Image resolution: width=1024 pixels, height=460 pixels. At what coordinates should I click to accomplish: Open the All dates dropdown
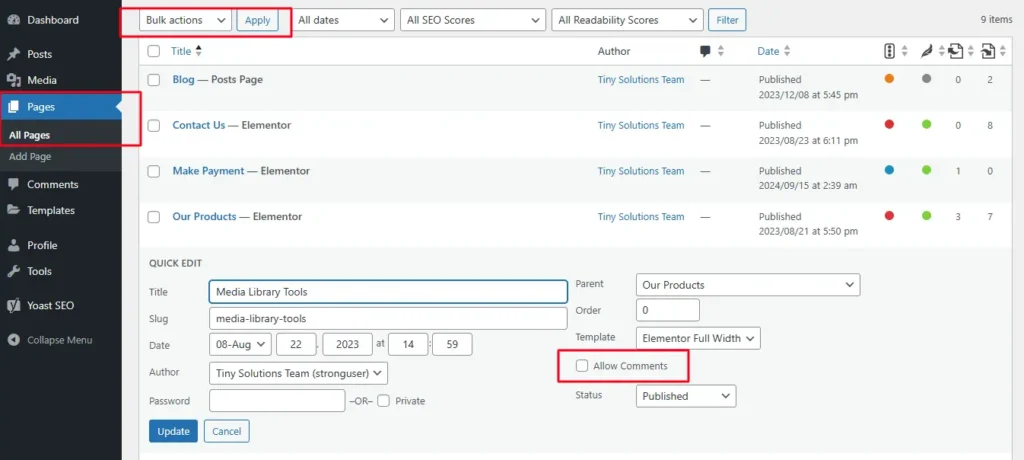coord(343,20)
